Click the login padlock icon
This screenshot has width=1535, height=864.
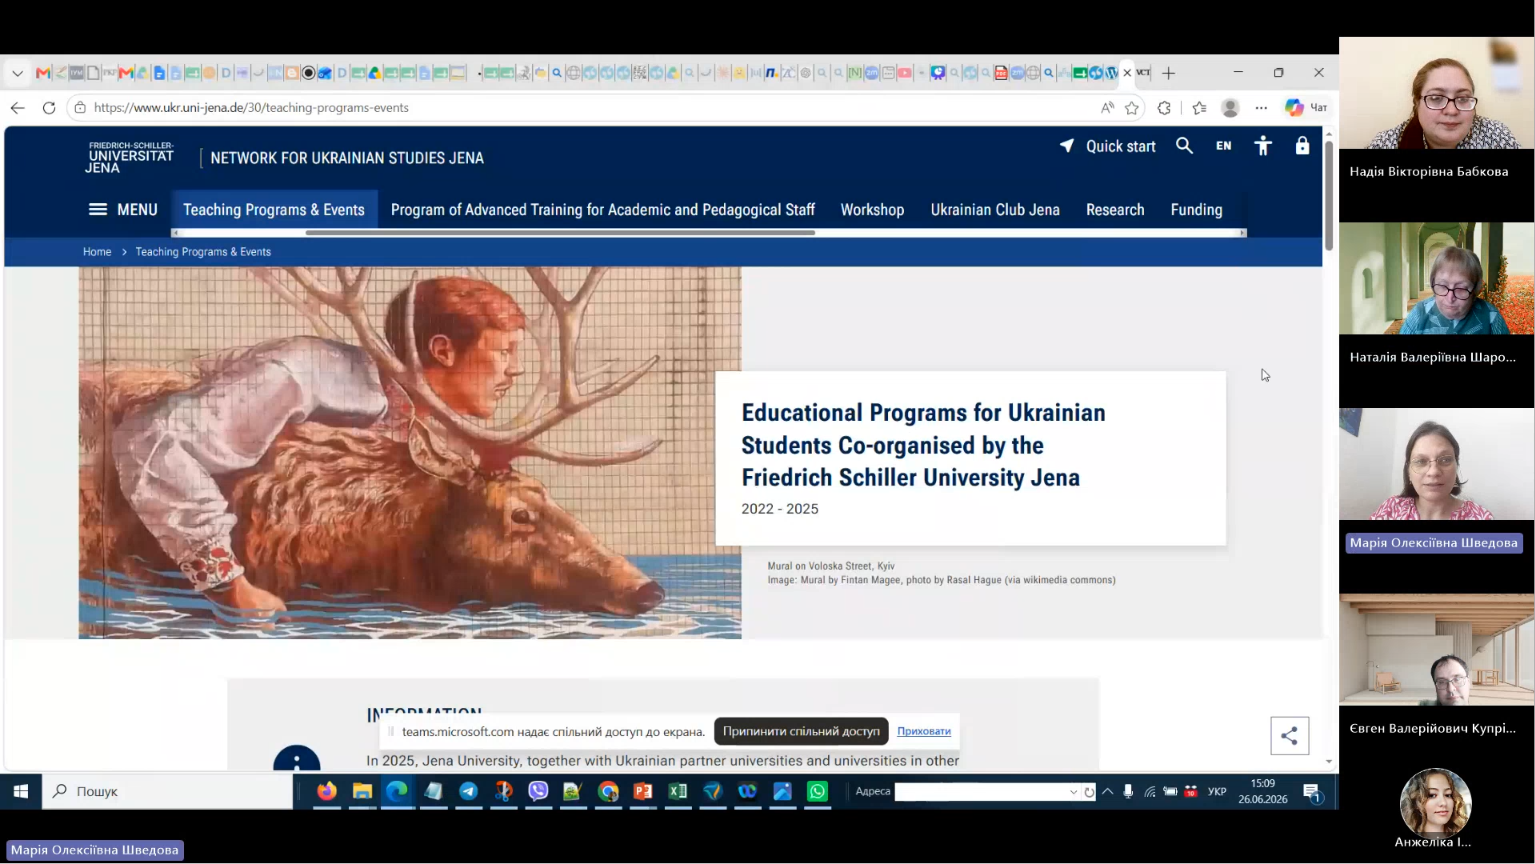tap(1302, 146)
